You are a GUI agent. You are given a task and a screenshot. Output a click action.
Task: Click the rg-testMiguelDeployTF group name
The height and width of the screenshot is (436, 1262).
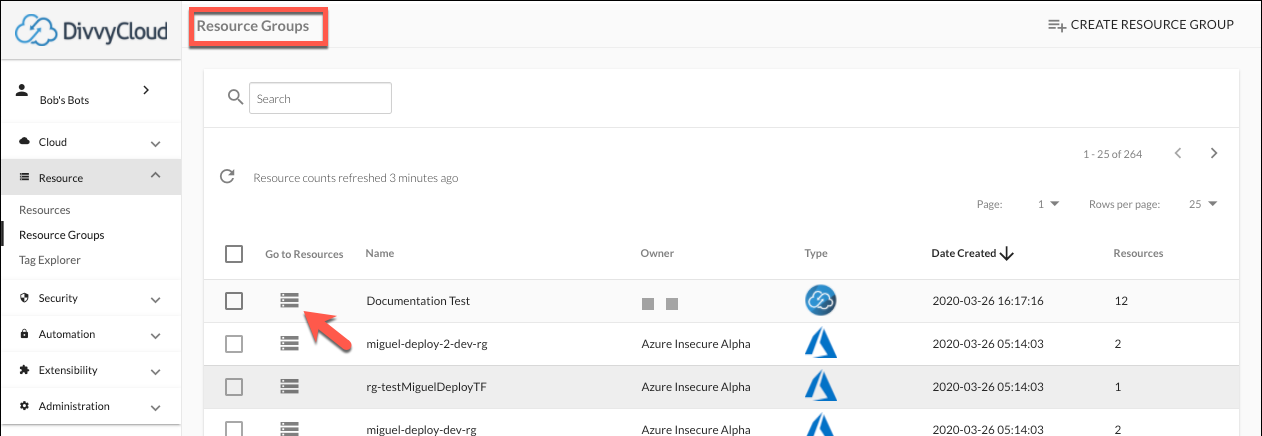pyautogui.click(x=425, y=387)
